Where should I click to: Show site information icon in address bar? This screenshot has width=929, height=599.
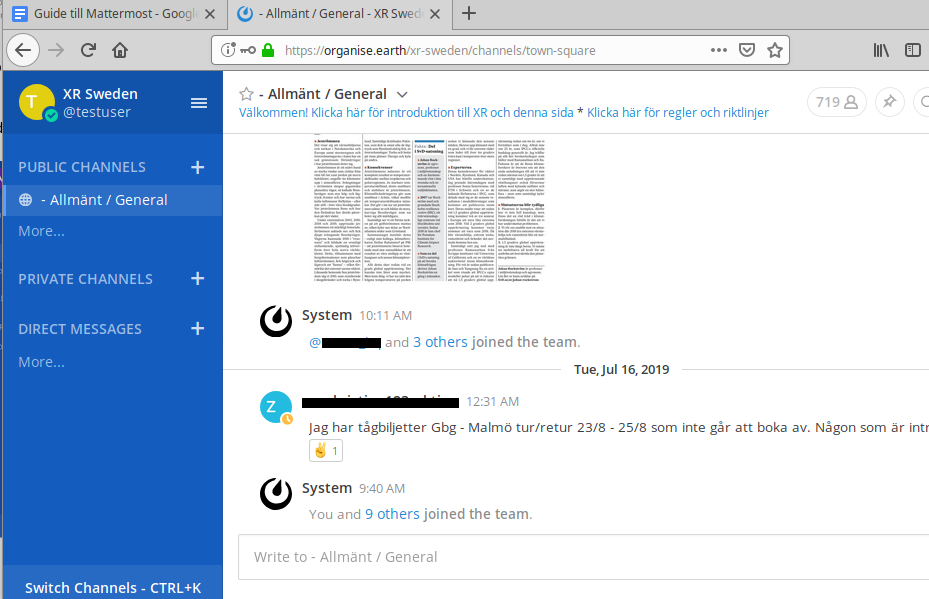point(228,50)
